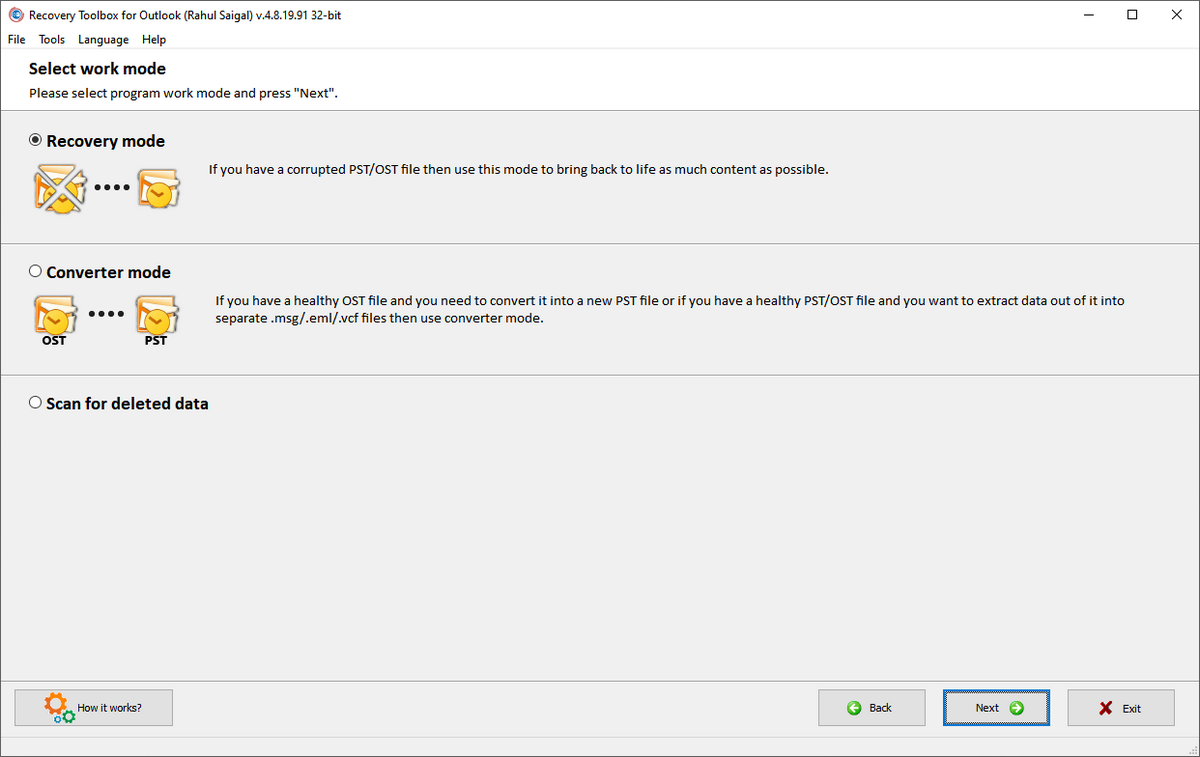The height and width of the screenshot is (757, 1200).
Task: Click the green back arrow icon
Action: pyautogui.click(x=855, y=707)
